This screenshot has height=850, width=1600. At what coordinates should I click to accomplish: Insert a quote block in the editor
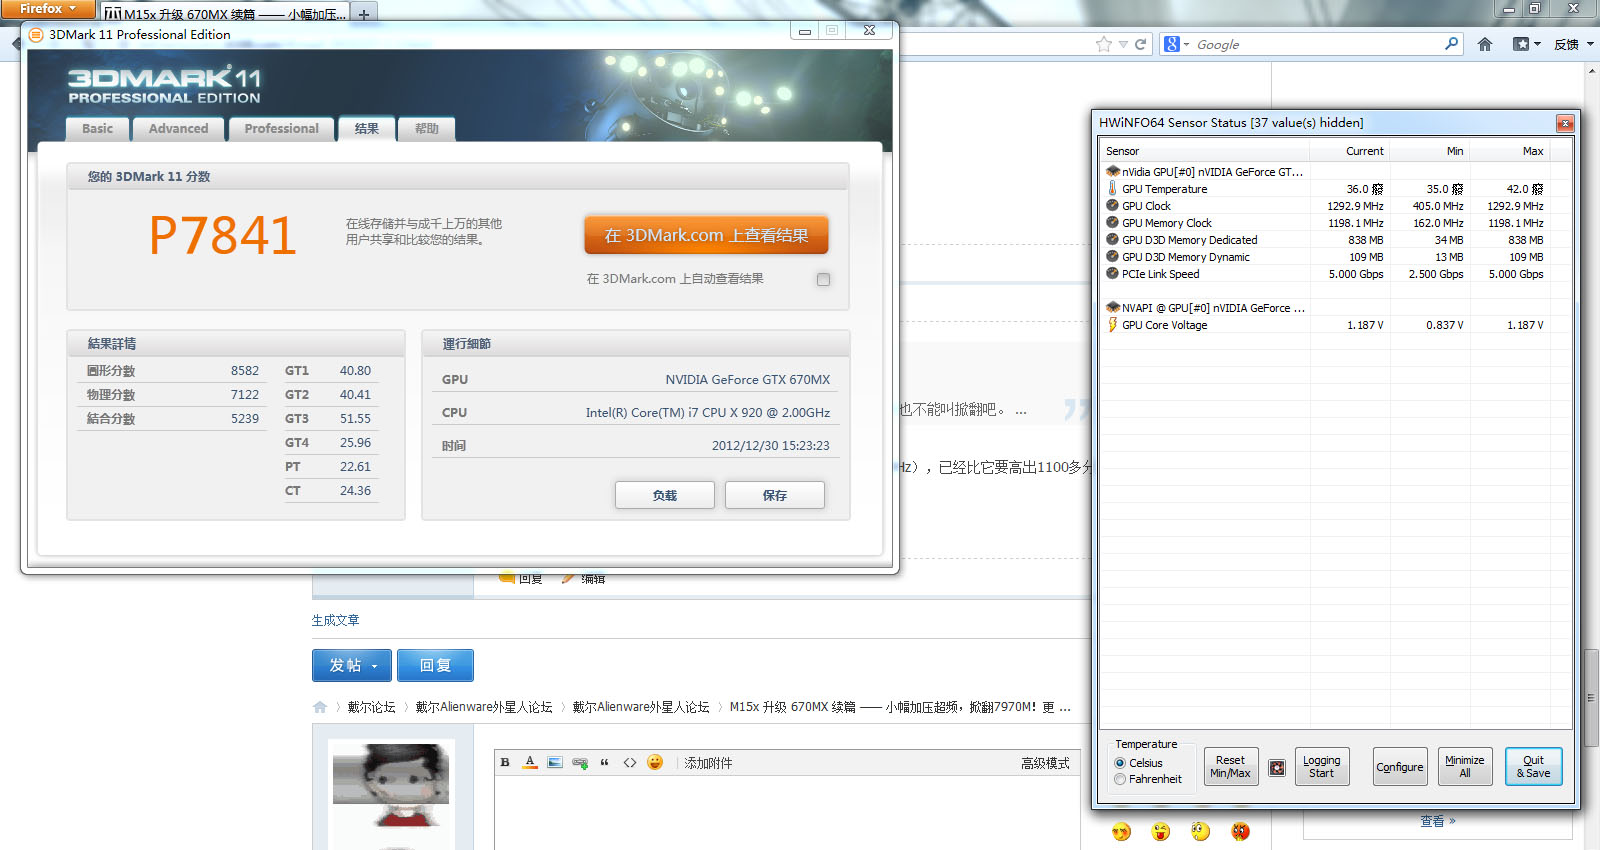[605, 763]
